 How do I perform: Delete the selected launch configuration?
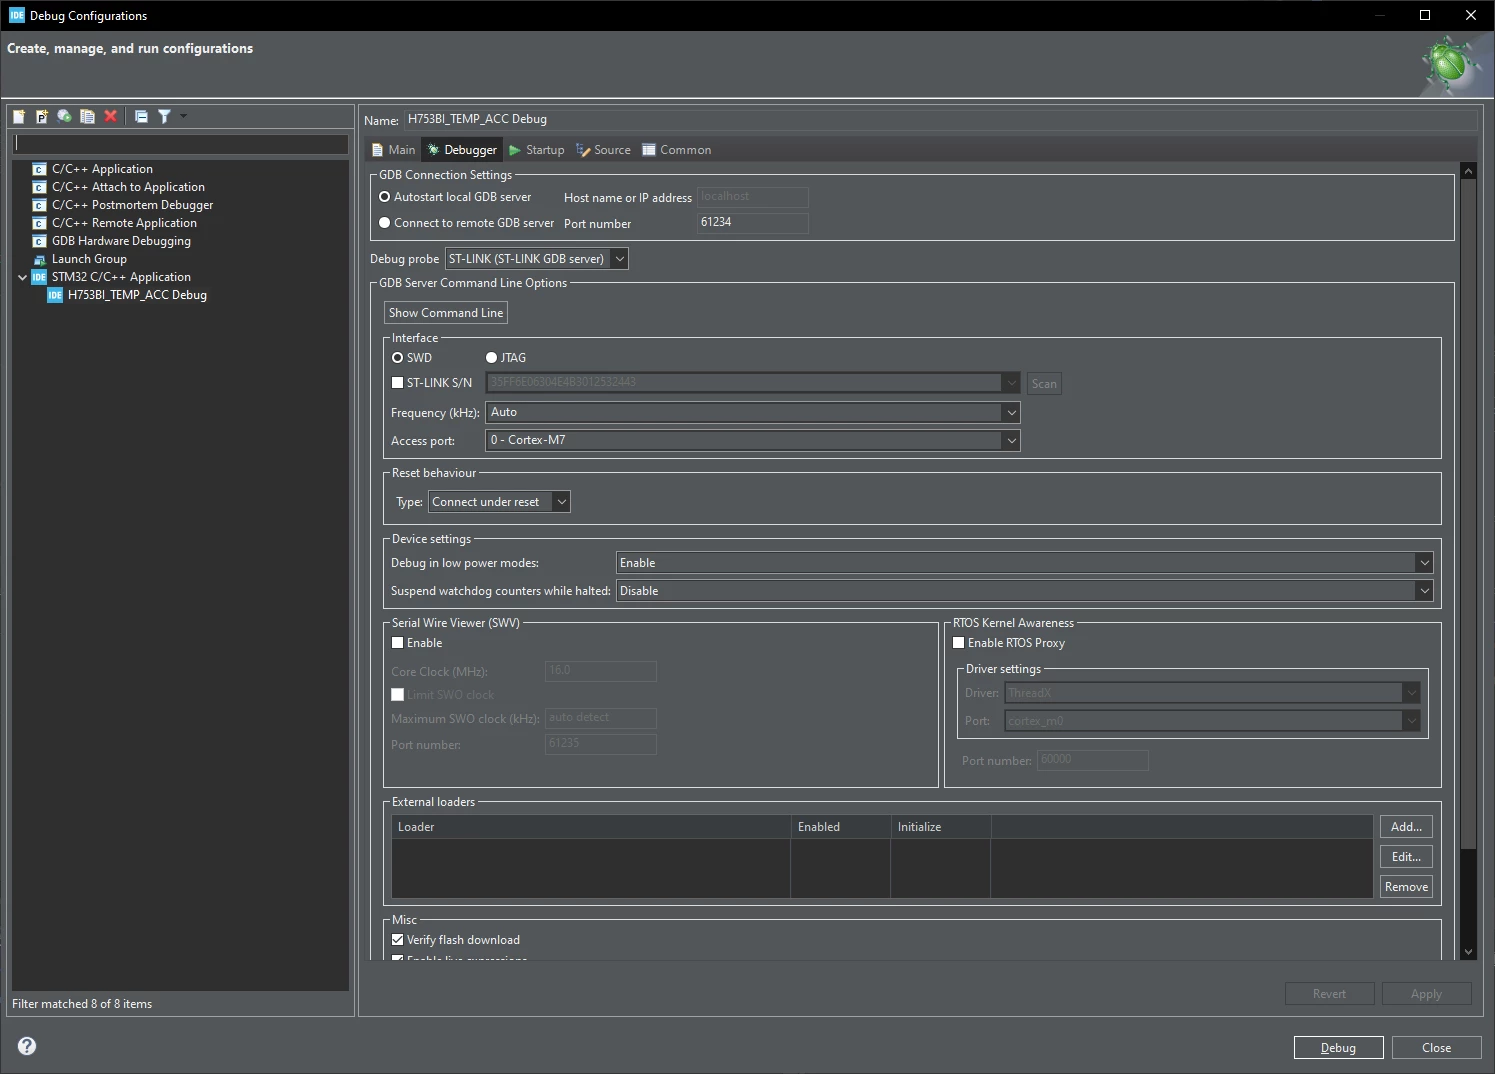click(111, 116)
